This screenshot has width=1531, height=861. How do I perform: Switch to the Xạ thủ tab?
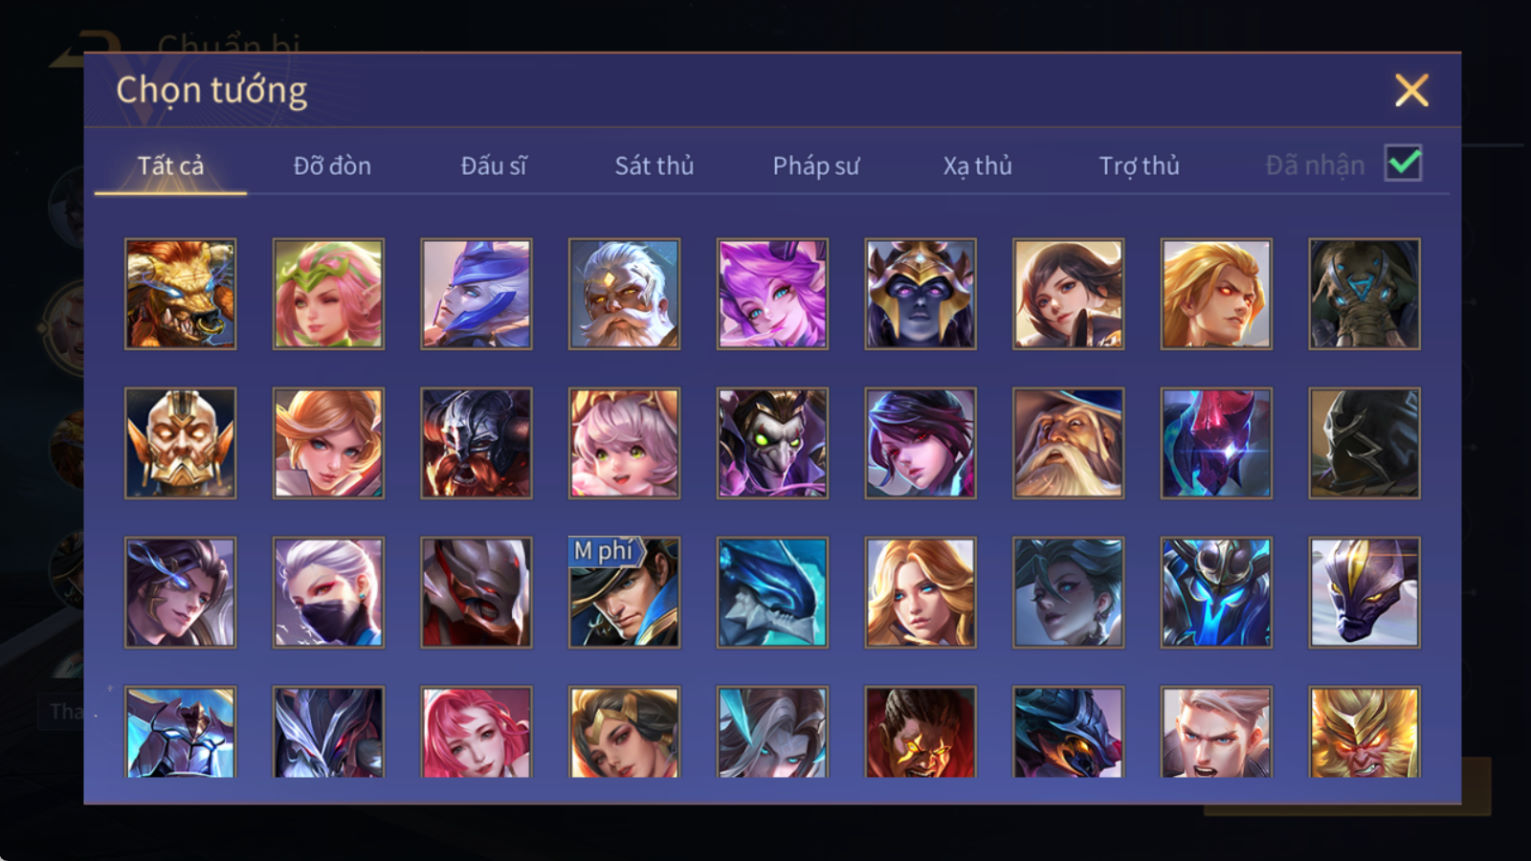click(977, 165)
